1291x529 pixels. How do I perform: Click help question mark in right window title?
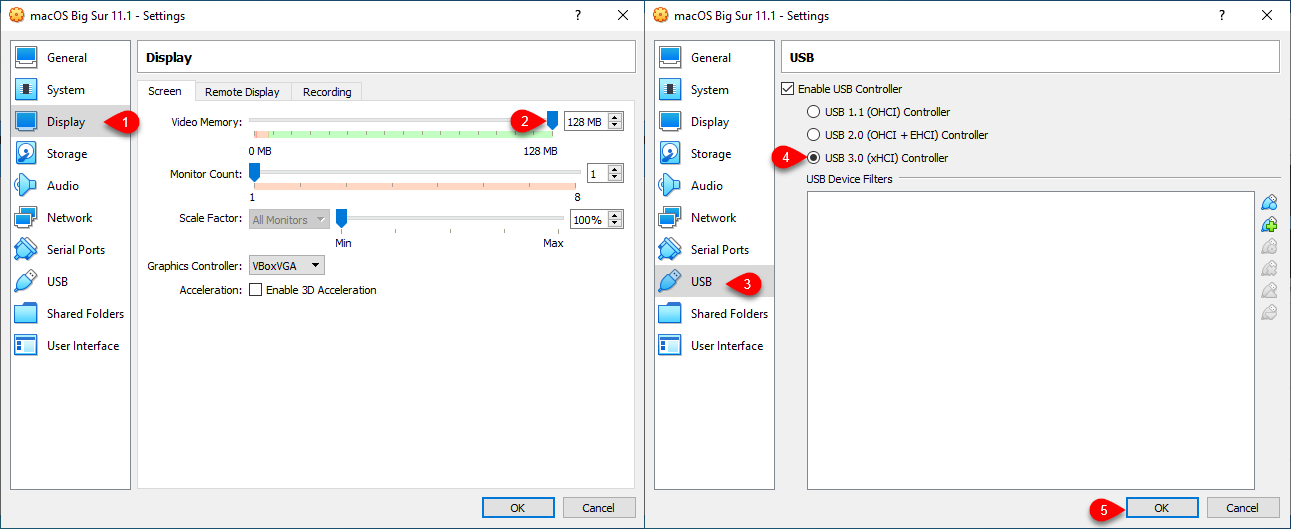click(1223, 16)
